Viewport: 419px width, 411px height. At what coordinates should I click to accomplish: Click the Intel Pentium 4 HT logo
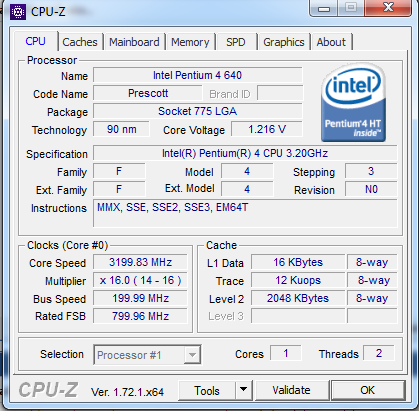(353, 102)
